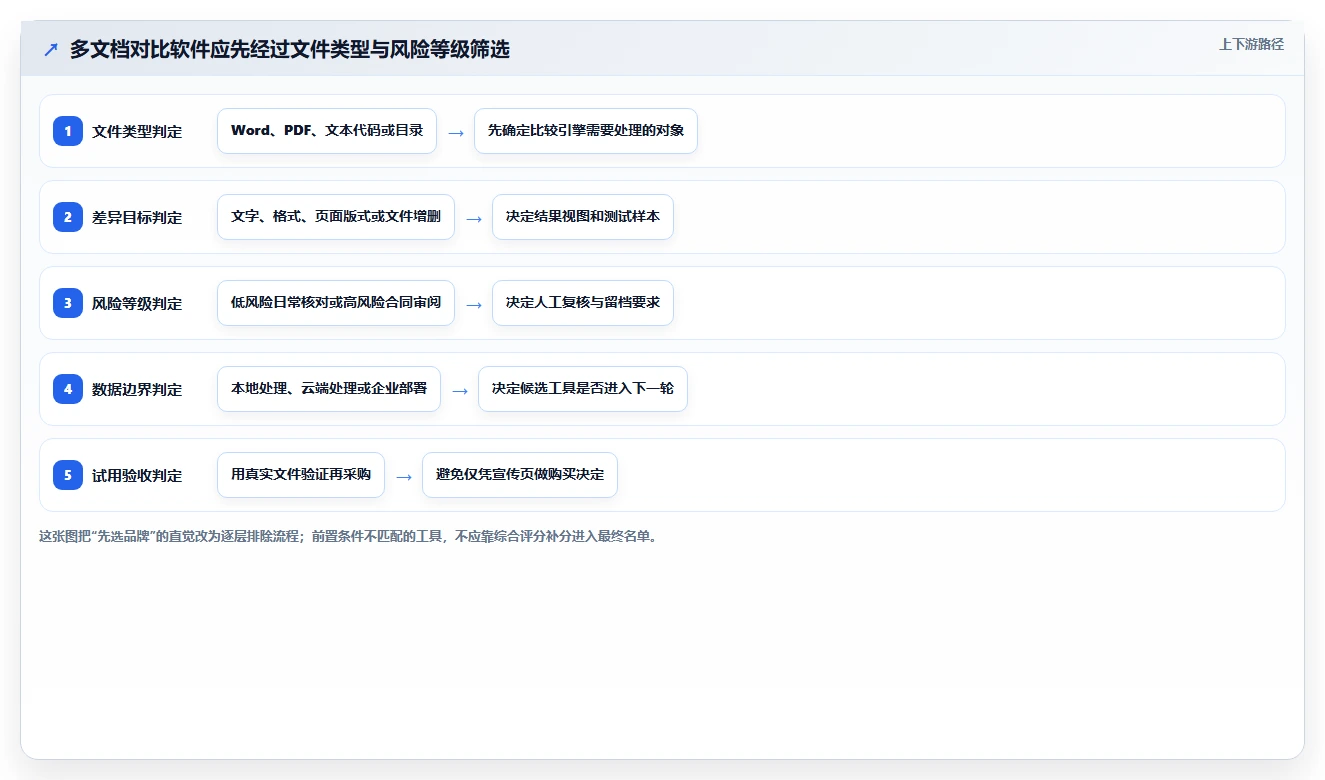Click the arrow after 文字、格式、页面版式或文件增删
The image size is (1325, 780).
(x=474, y=218)
